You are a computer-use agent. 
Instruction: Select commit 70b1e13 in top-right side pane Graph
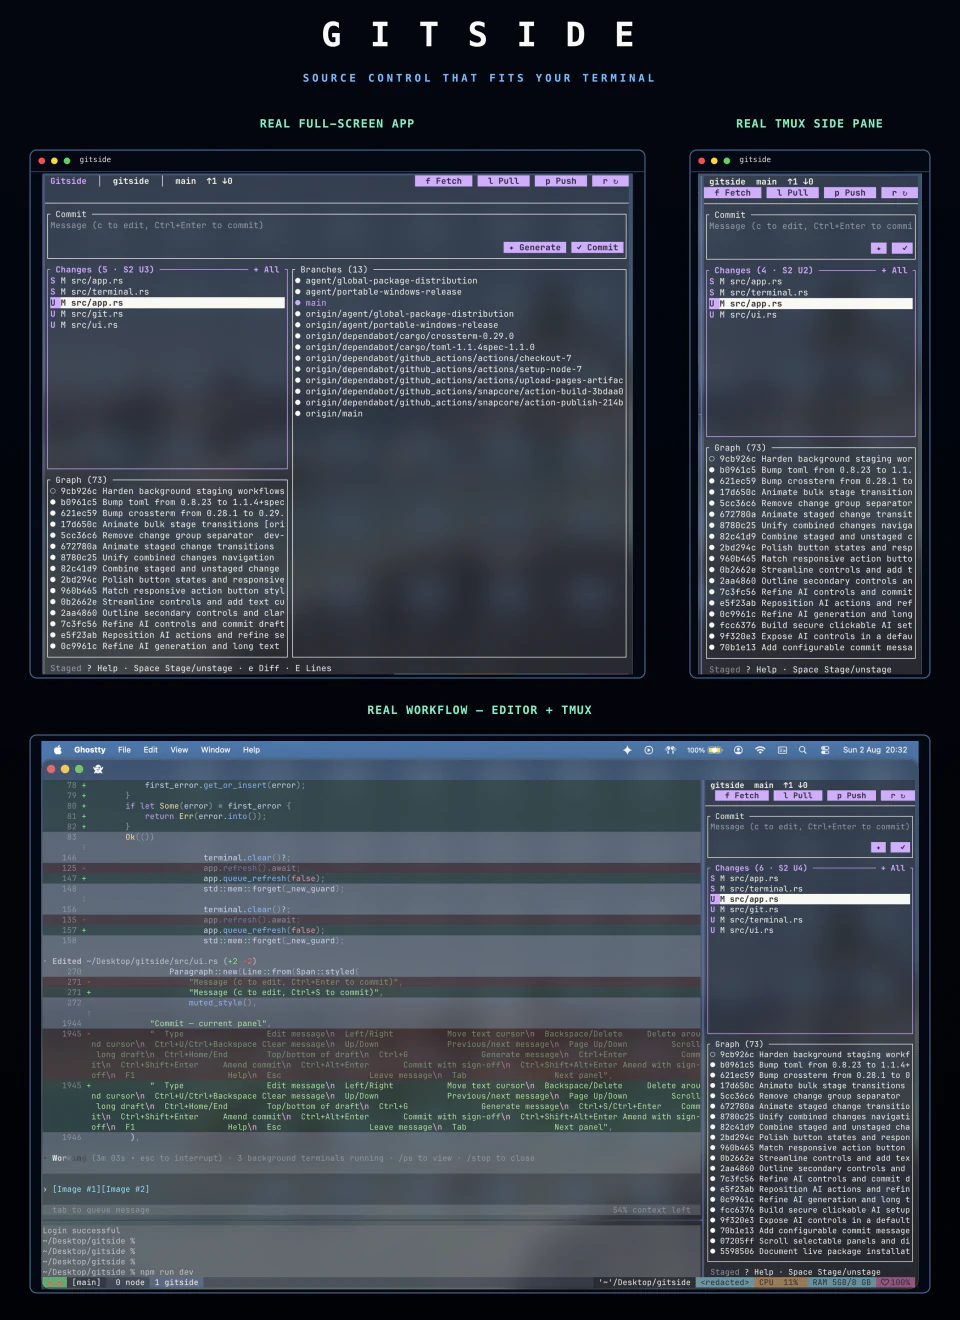[x=810, y=647]
